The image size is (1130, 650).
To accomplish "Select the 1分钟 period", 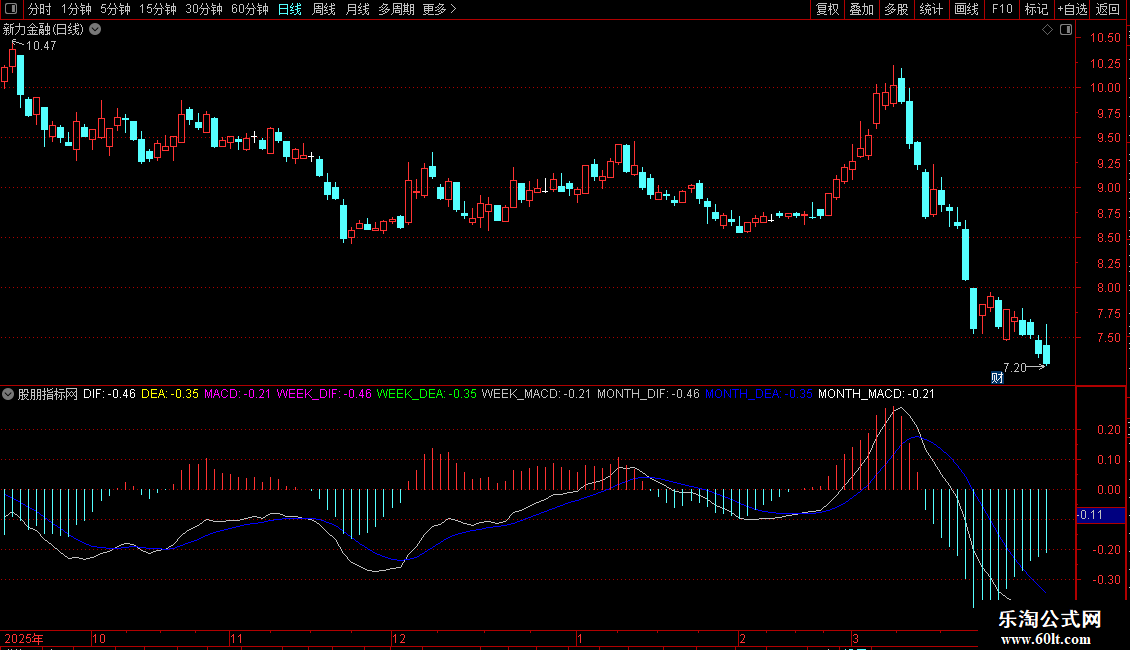I will pos(76,9).
